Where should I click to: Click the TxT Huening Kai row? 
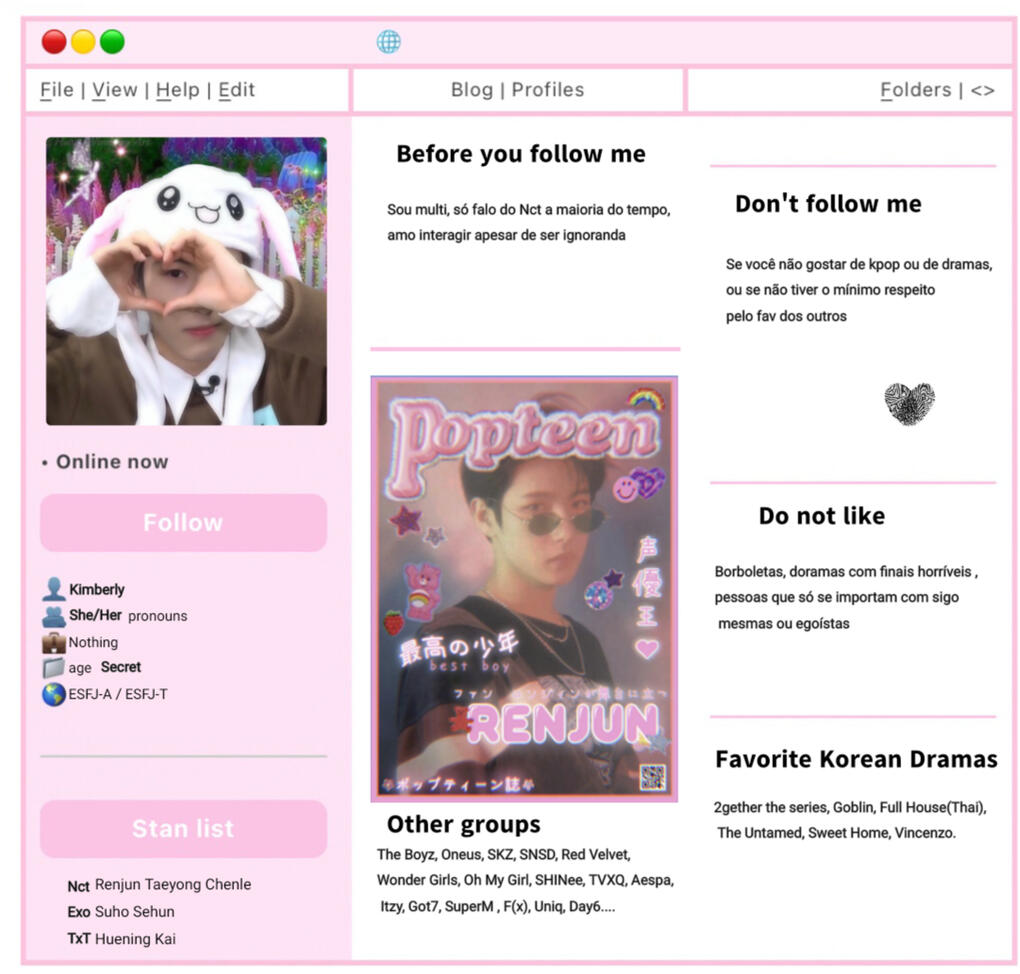(x=122, y=939)
